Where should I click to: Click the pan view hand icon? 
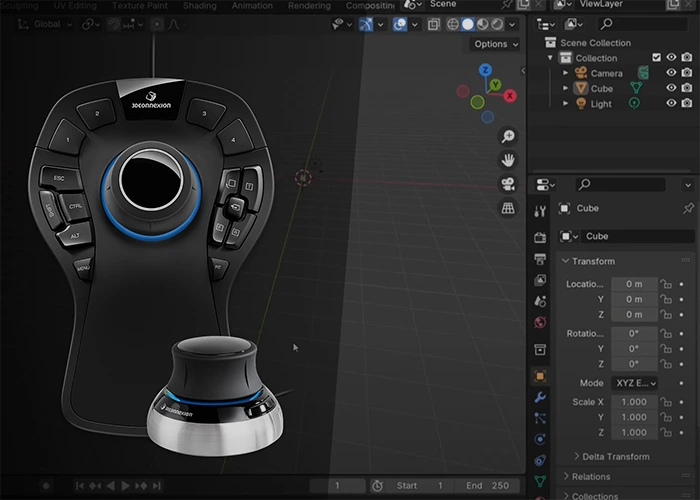click(x=508, y=160)
